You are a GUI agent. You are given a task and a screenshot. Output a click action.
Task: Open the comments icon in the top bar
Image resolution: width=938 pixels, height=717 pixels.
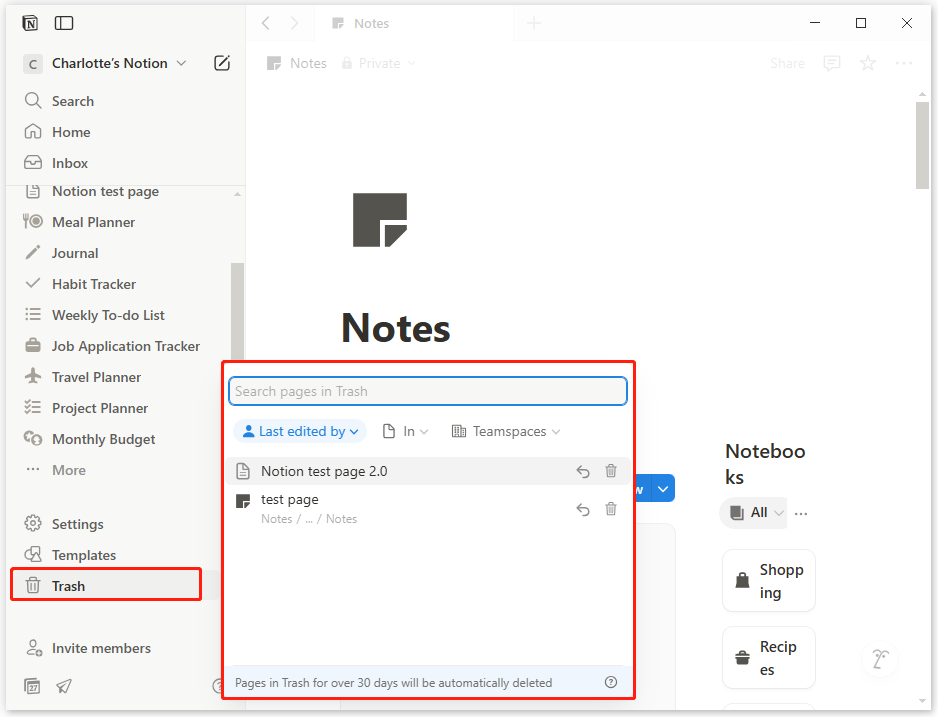[x=832, y=63]
